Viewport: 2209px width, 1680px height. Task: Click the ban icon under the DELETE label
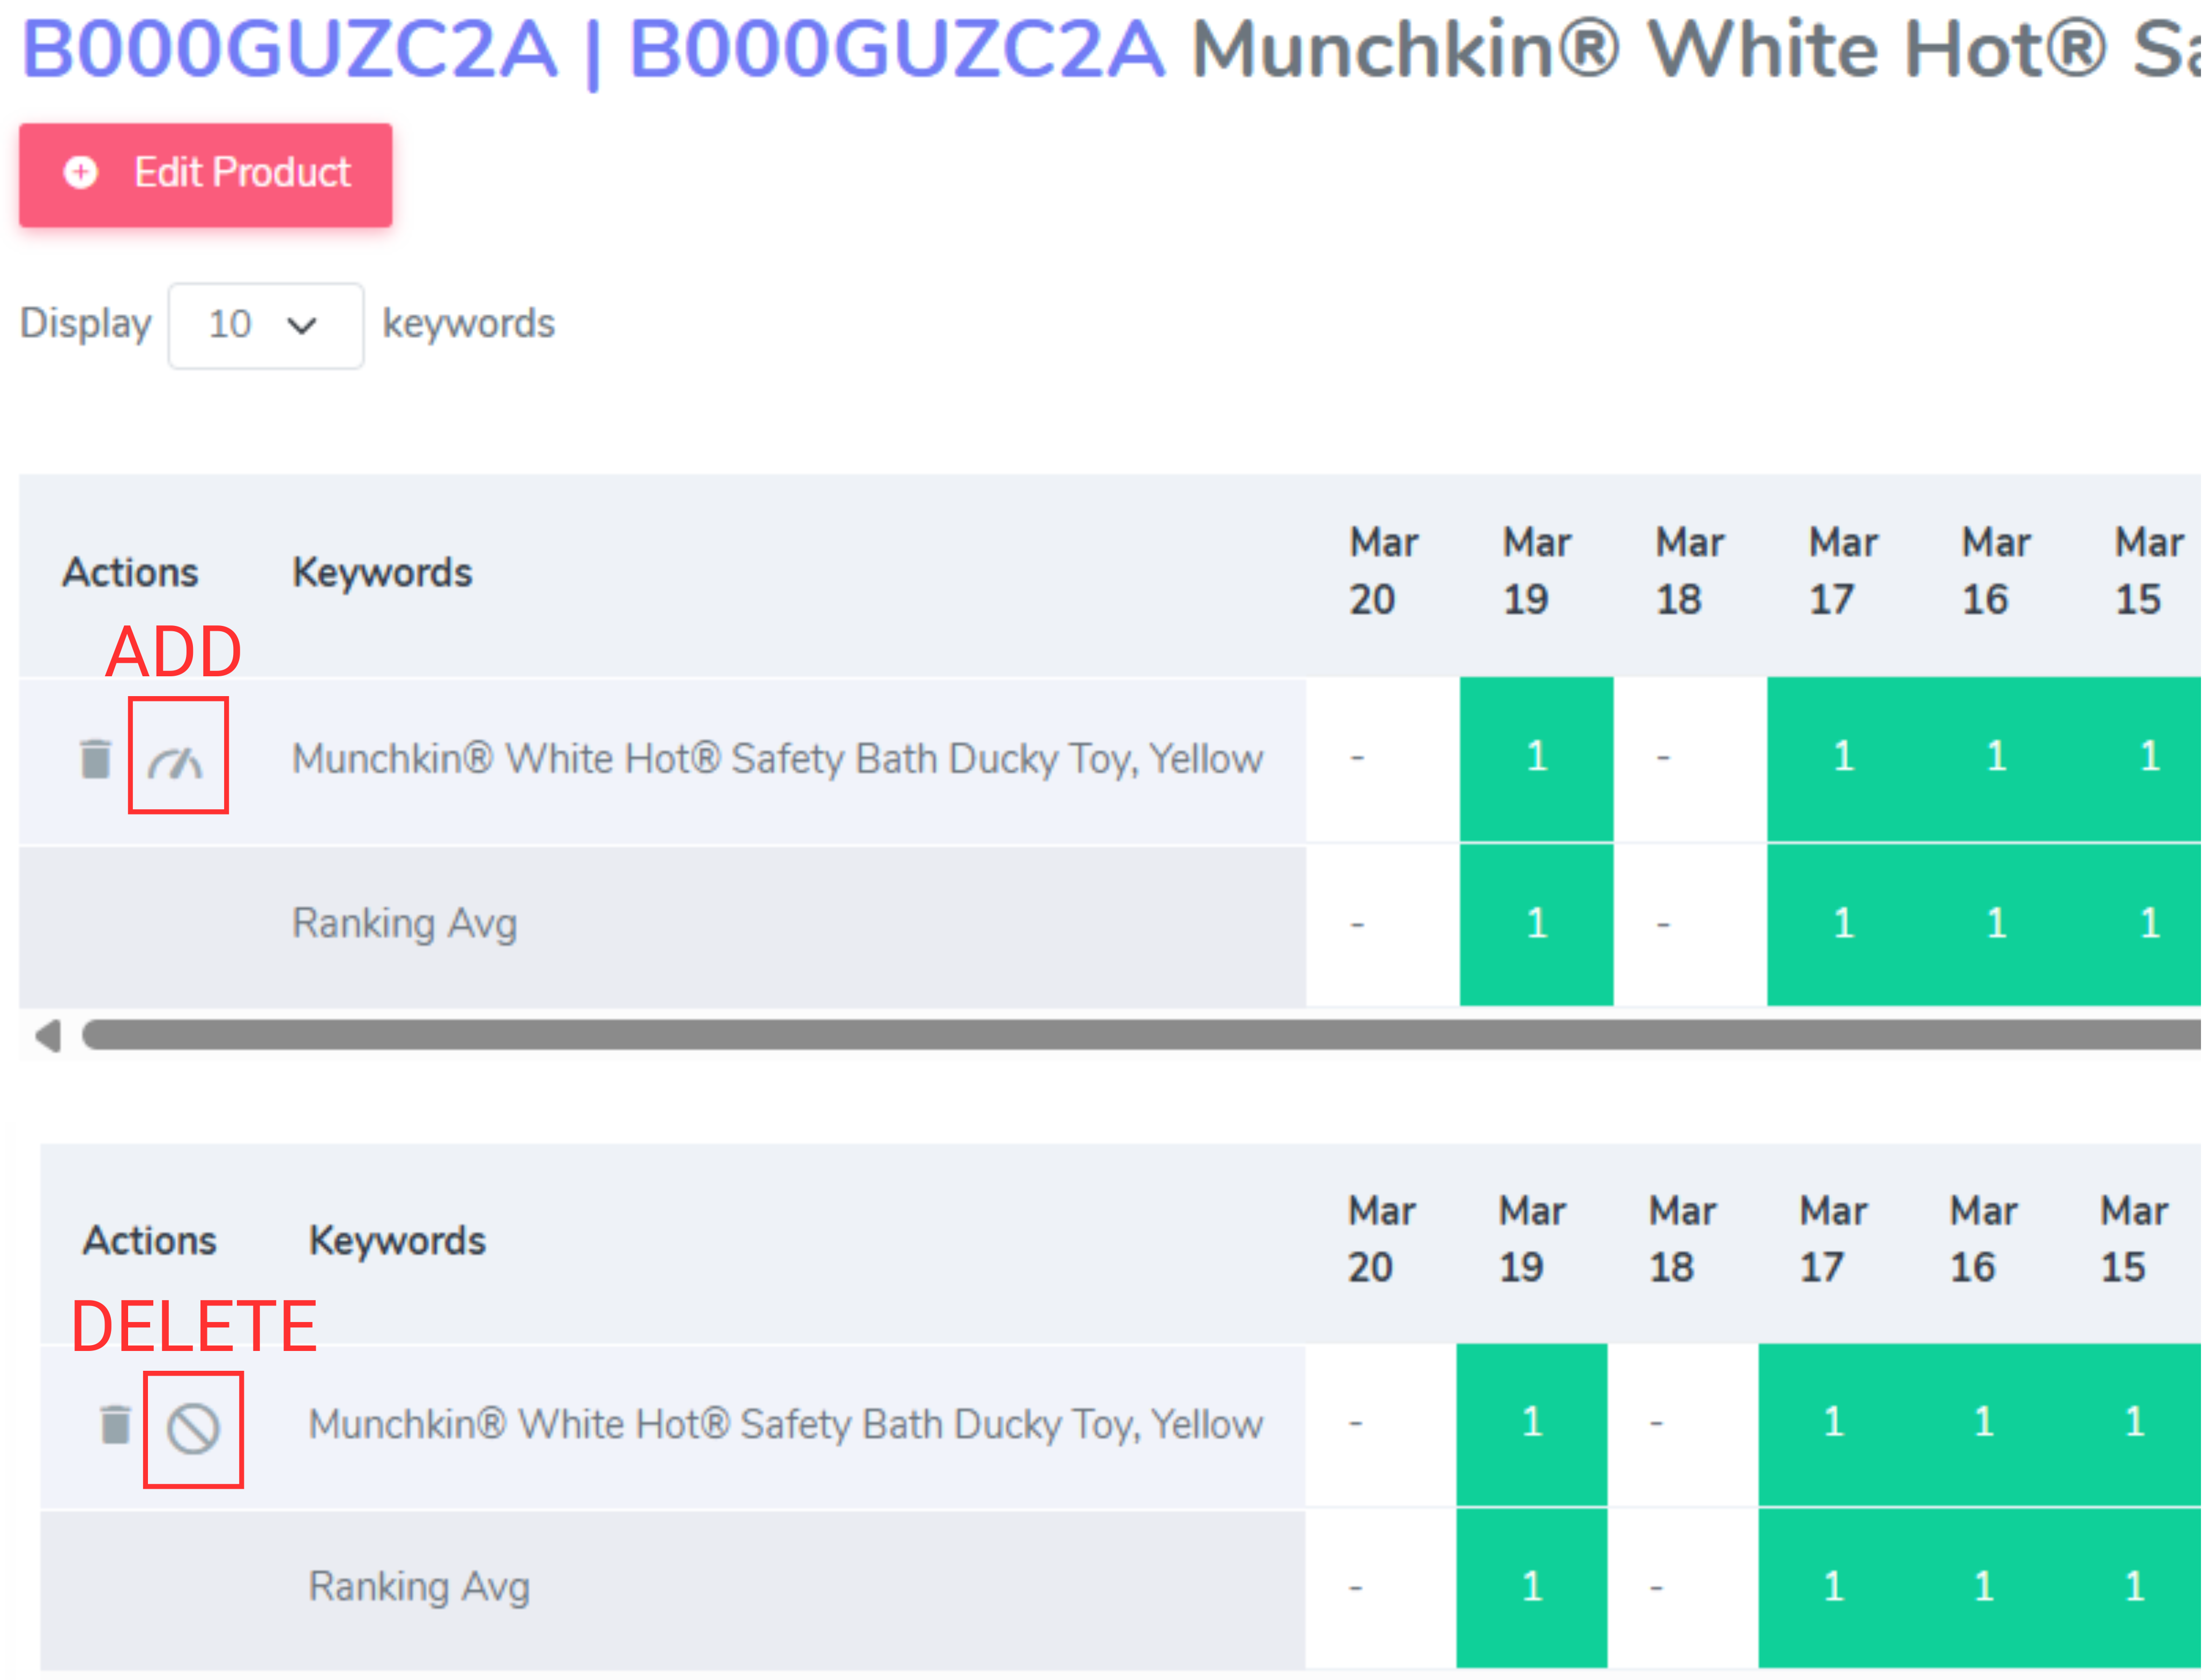[193, 1428]
